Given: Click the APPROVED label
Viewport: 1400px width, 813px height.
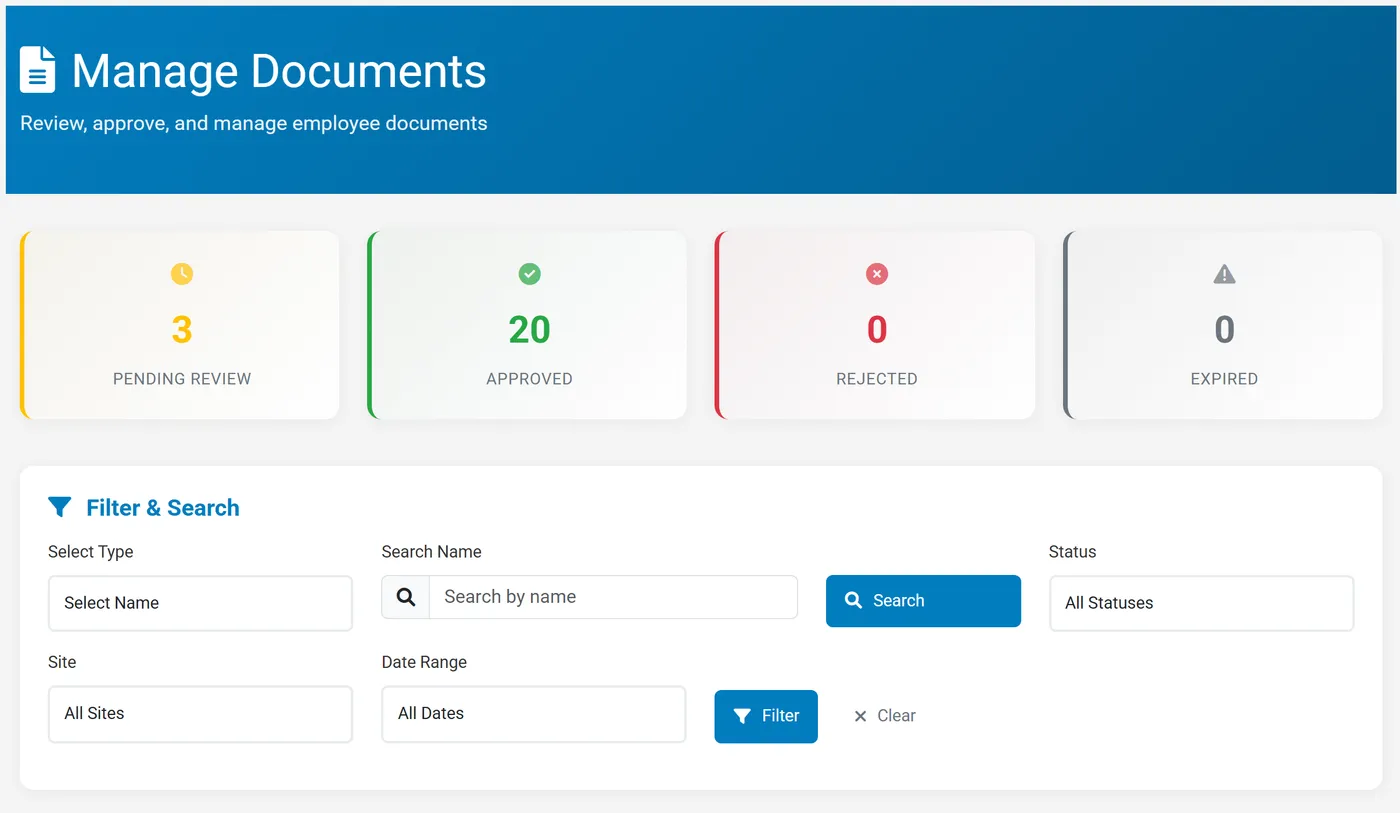Looking at the screenshot, I should pos(529,379).
